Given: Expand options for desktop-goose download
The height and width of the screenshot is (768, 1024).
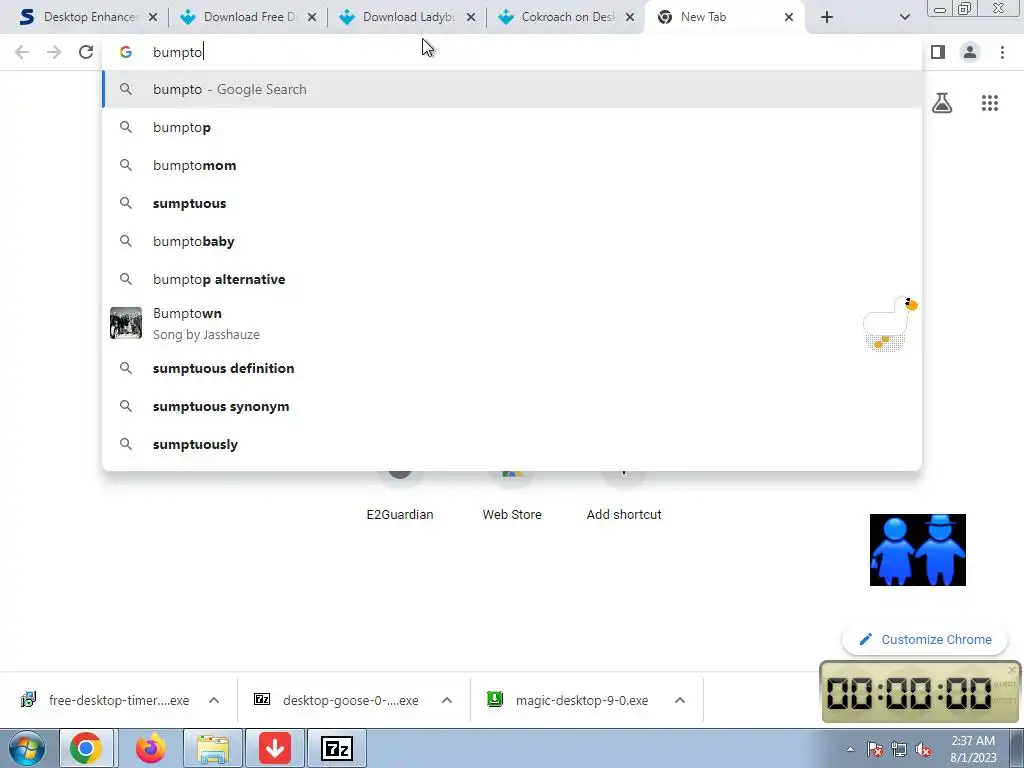Looking at the screenshot, I should 447,700.
